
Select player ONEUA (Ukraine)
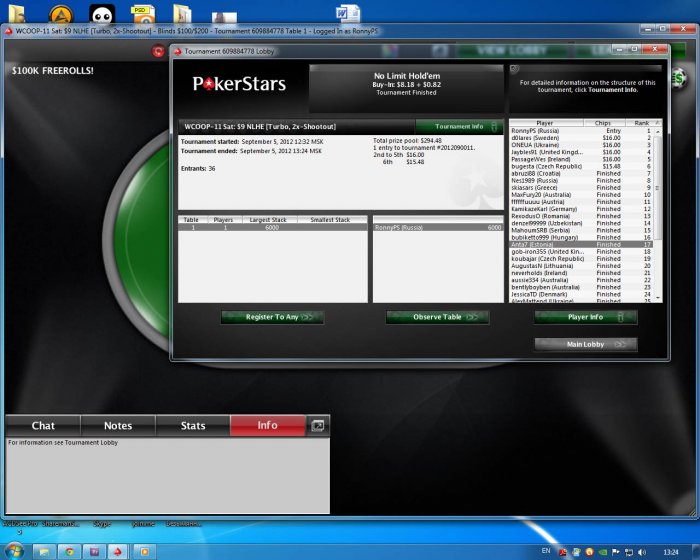[581, 145]
